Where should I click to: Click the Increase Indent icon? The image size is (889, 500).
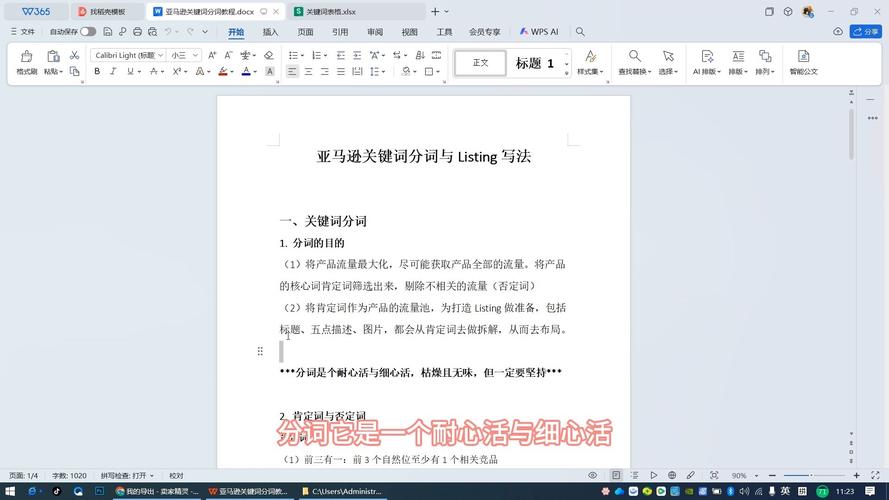(357, 55)
